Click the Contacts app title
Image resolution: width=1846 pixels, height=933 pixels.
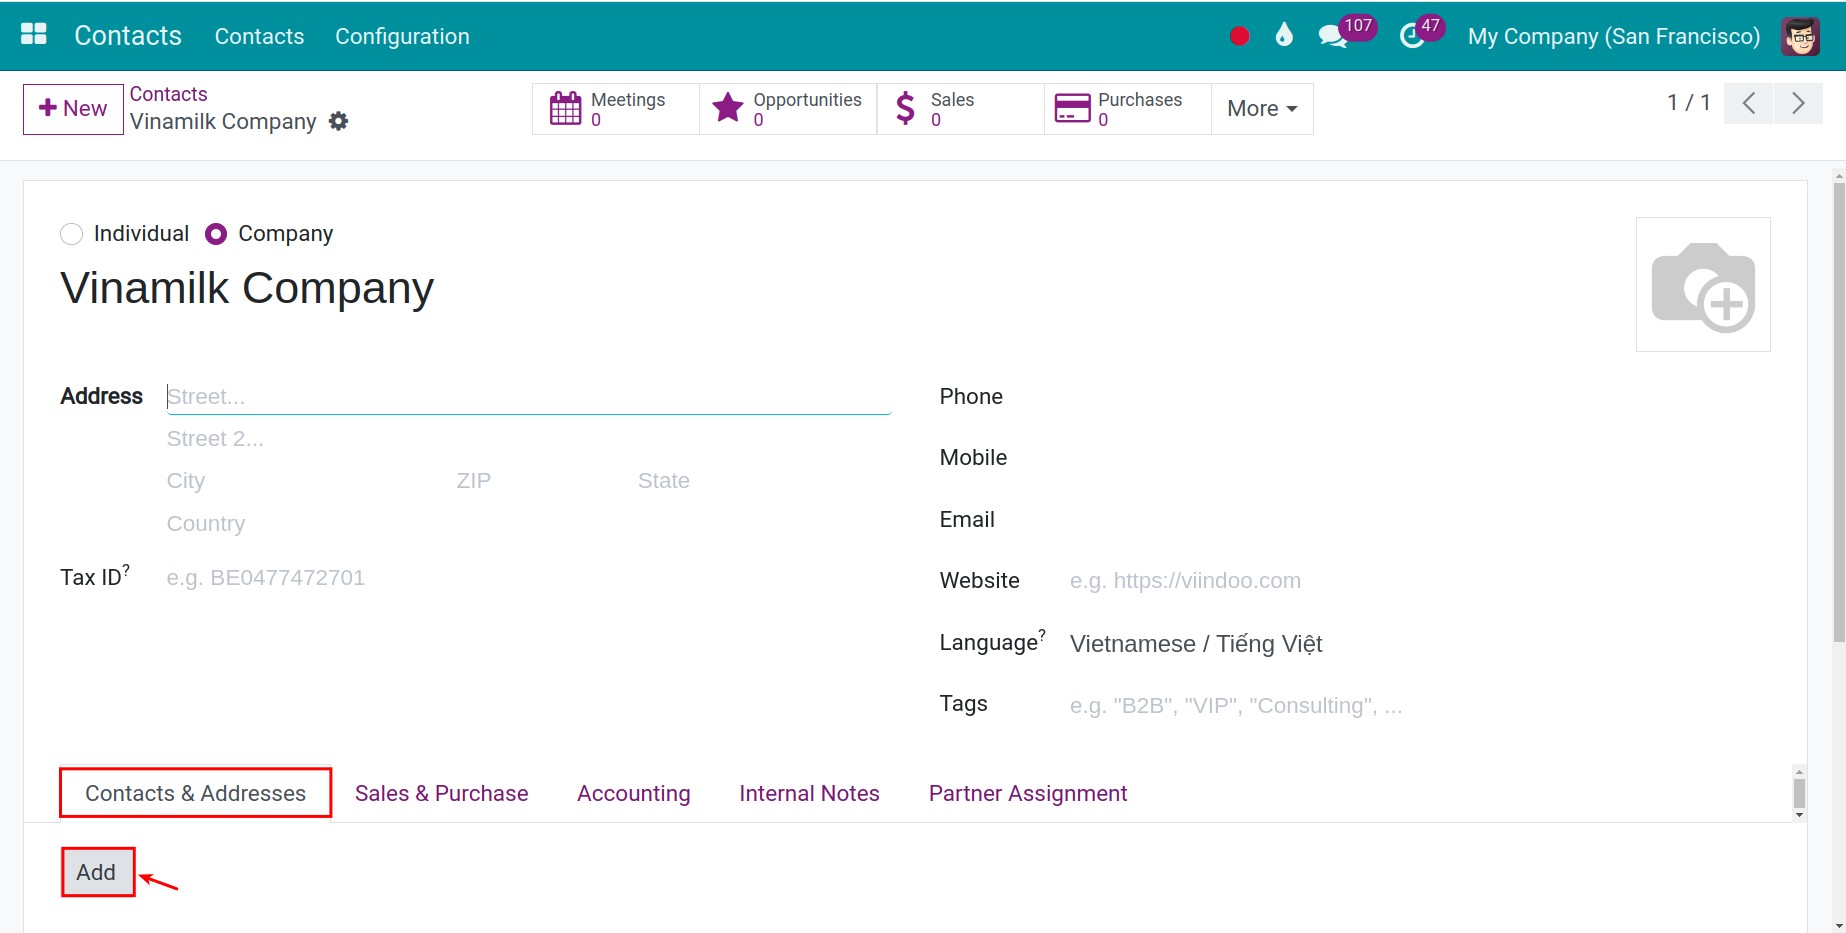128,36
